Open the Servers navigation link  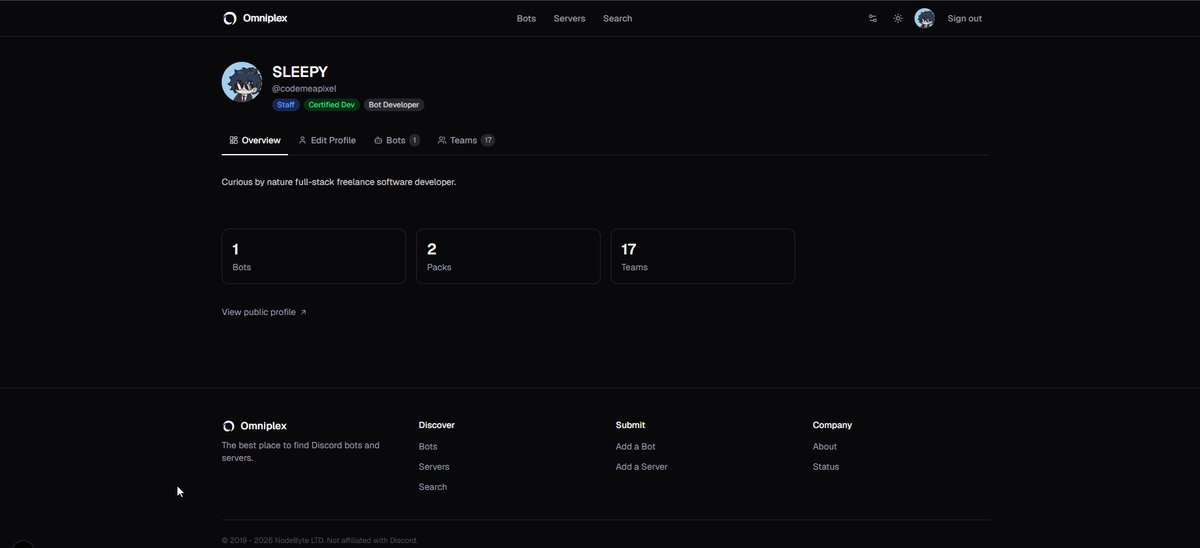(x=569, y=18)
